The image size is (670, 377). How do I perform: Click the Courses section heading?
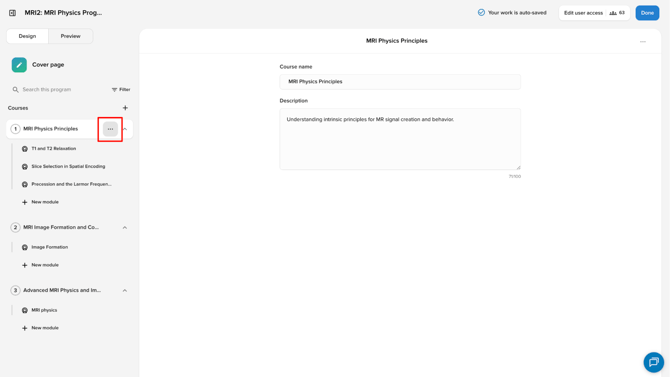pos(18,108)
